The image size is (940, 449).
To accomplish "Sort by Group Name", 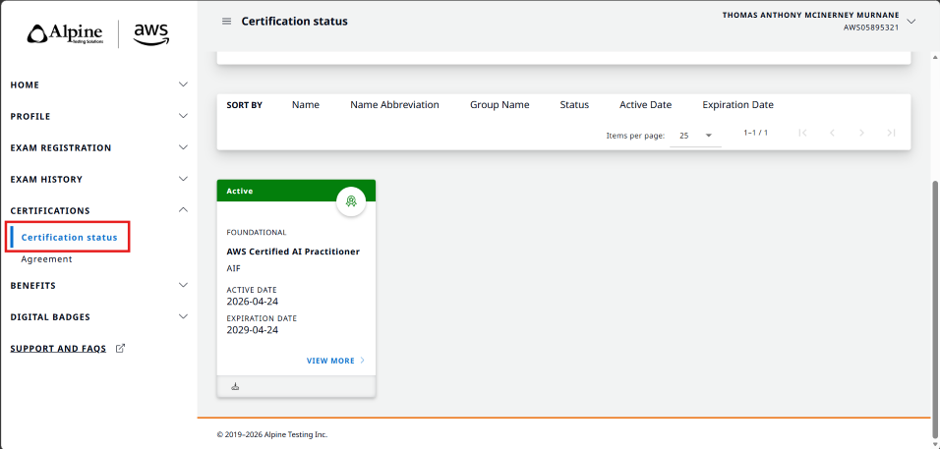I will click(499, 105).
